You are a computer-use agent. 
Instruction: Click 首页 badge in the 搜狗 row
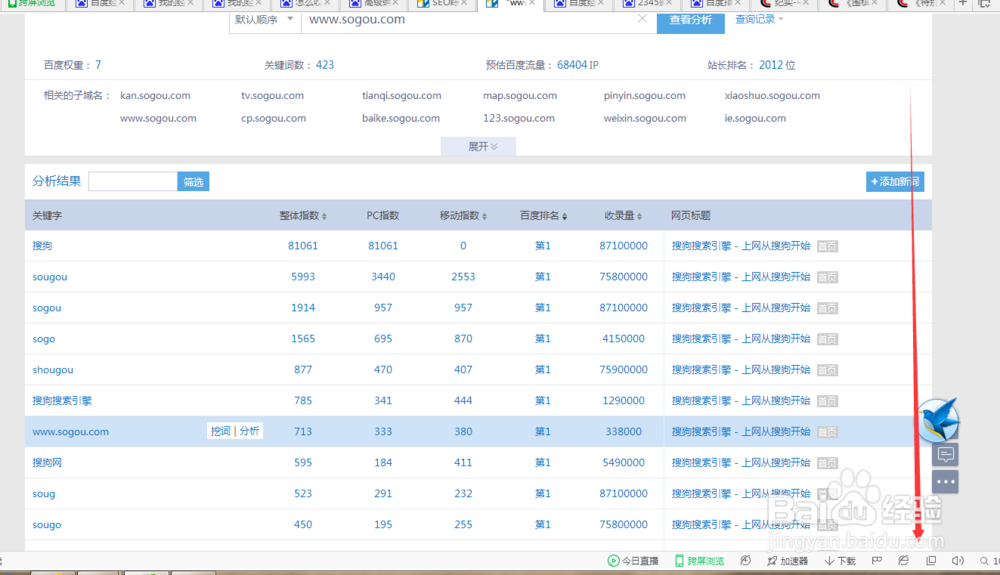point(827,246)
